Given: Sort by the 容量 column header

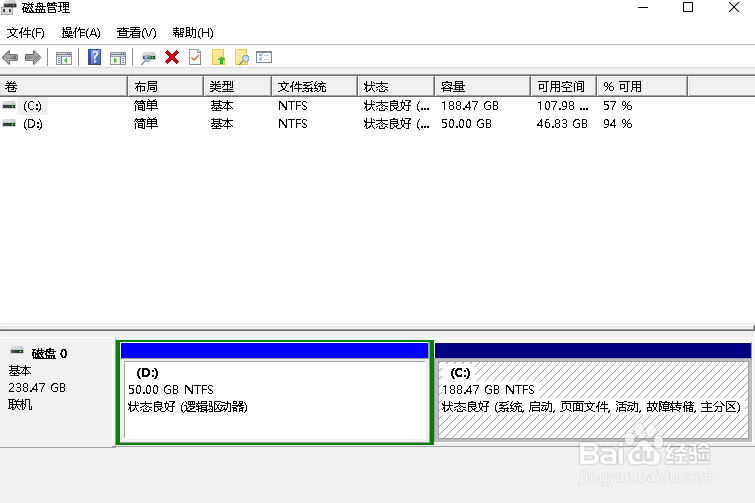Looking at the screenshot, I should [482, 87].
